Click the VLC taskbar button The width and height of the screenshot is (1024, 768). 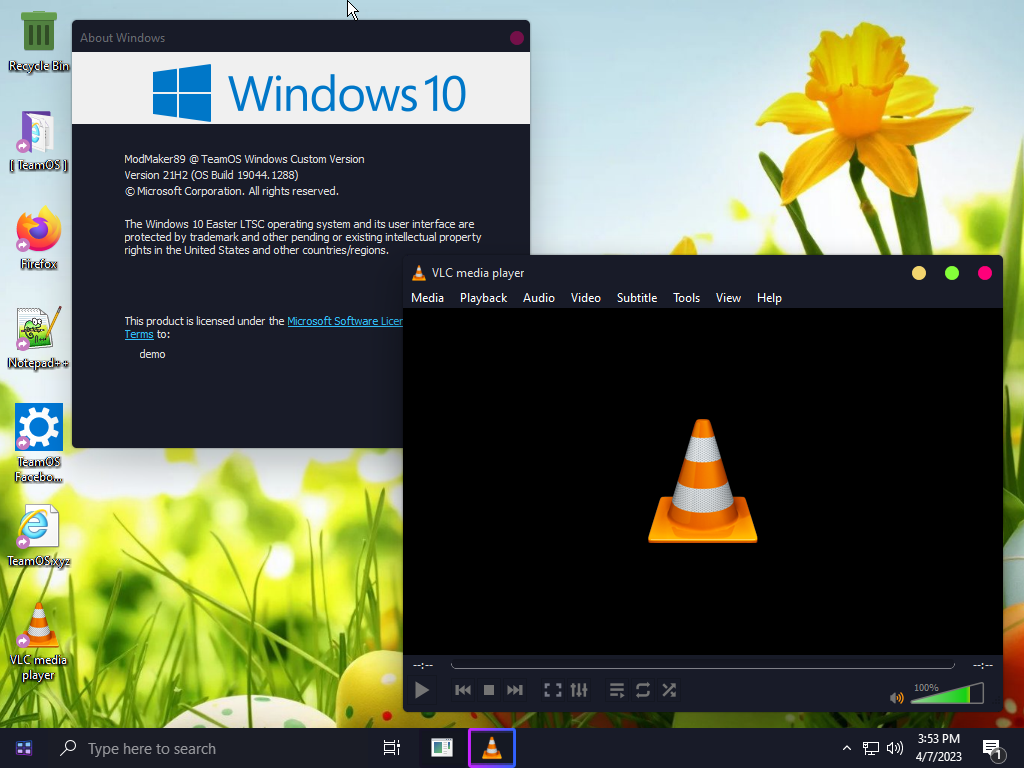(x=492, y=748)
